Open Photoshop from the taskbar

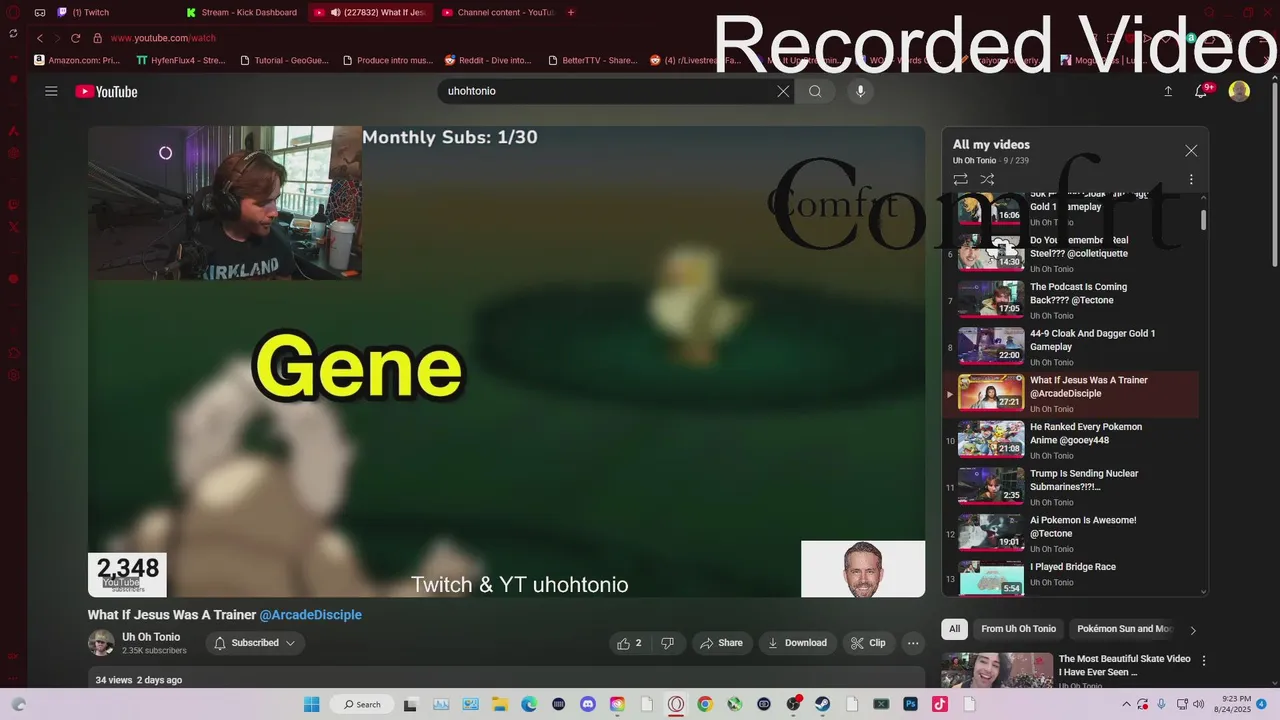910,704
